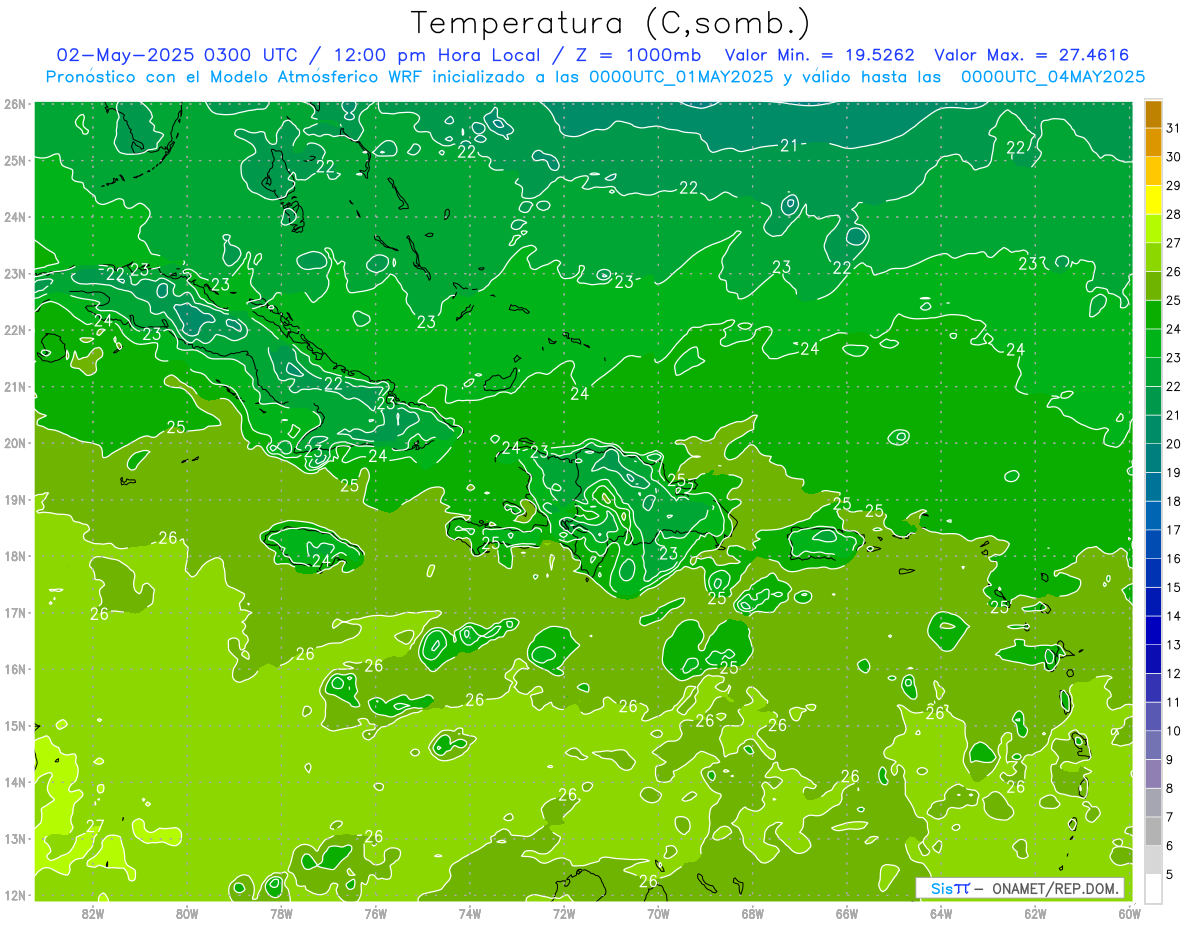Image resolution: width=1200 pixels, height=927 pixels.
Task: Click the "0000UTC_04MAY2025" valid-until time text
Action: click(1053, 76)
